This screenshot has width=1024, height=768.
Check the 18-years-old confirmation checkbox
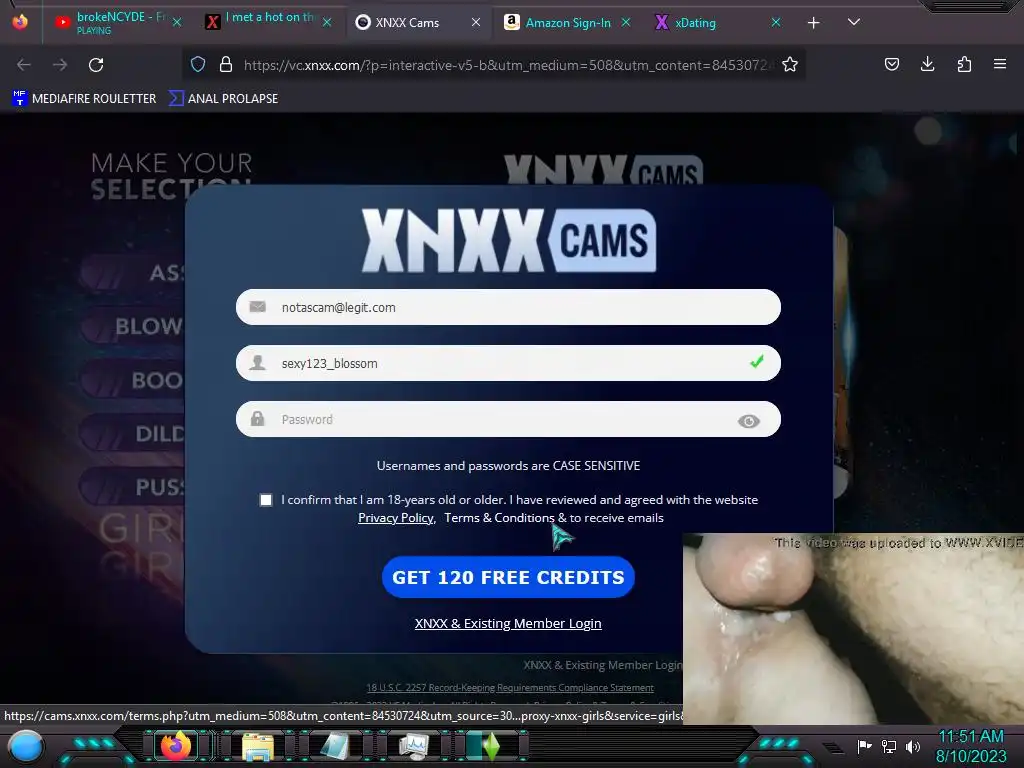point(266,500)
